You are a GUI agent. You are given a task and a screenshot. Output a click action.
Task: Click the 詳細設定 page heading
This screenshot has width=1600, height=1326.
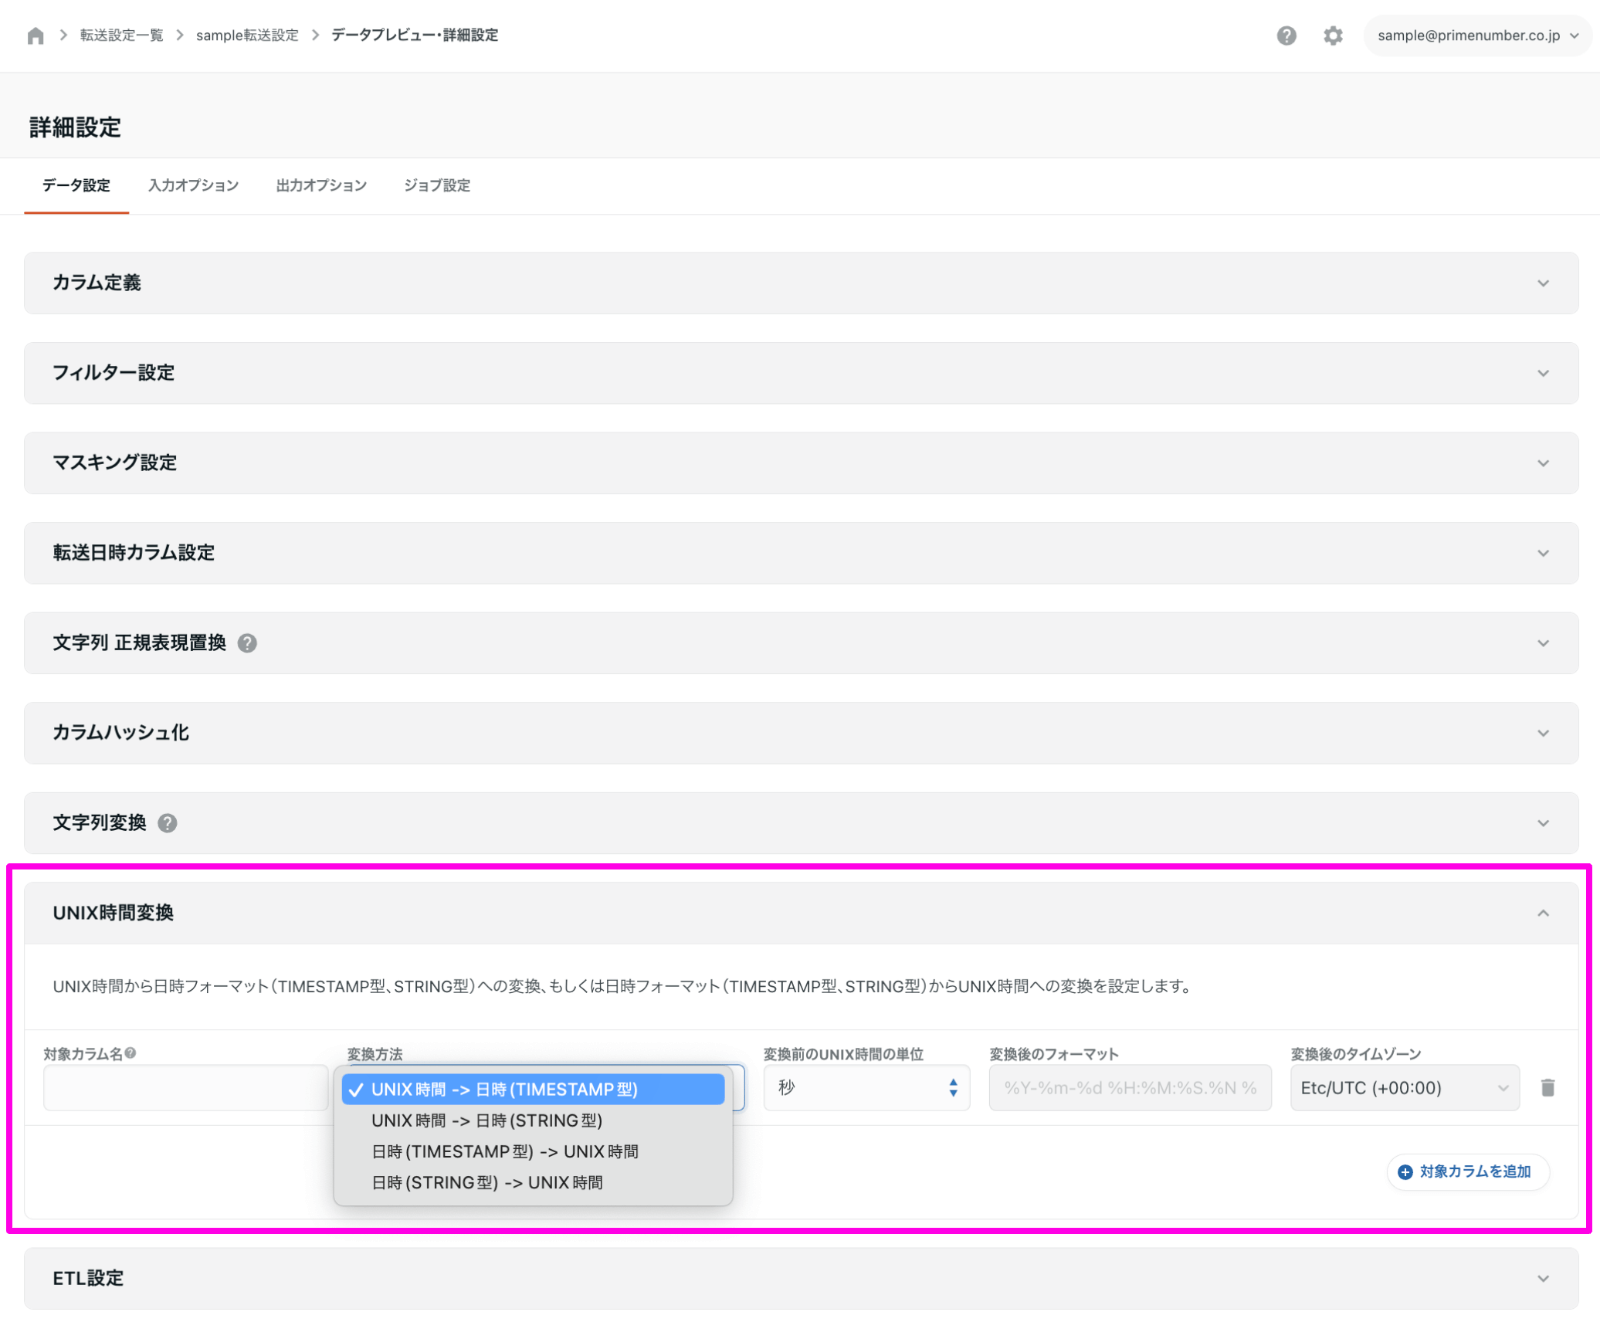click(x=75, y=128)
